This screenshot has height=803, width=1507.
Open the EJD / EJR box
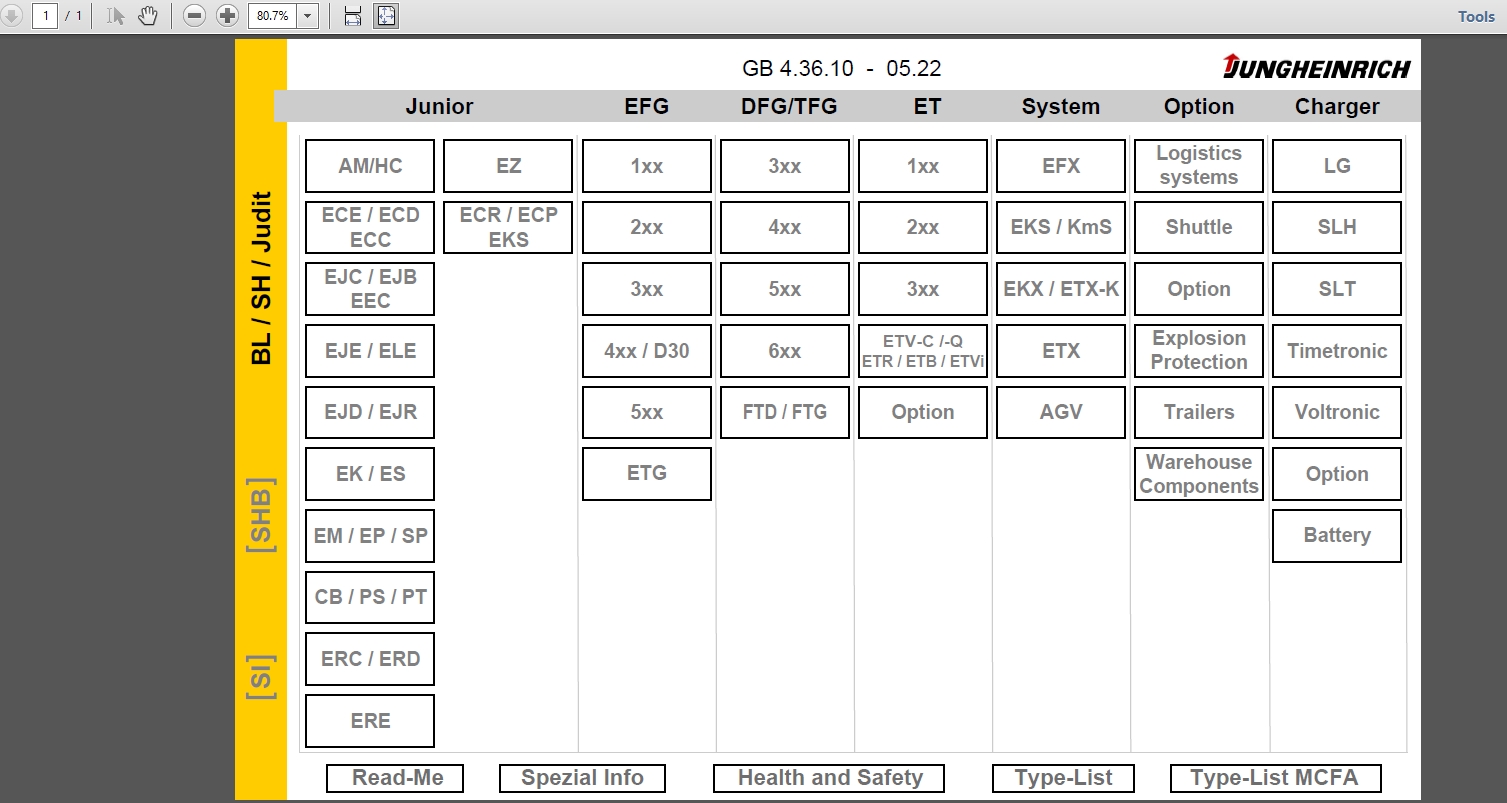pos(370,412)
